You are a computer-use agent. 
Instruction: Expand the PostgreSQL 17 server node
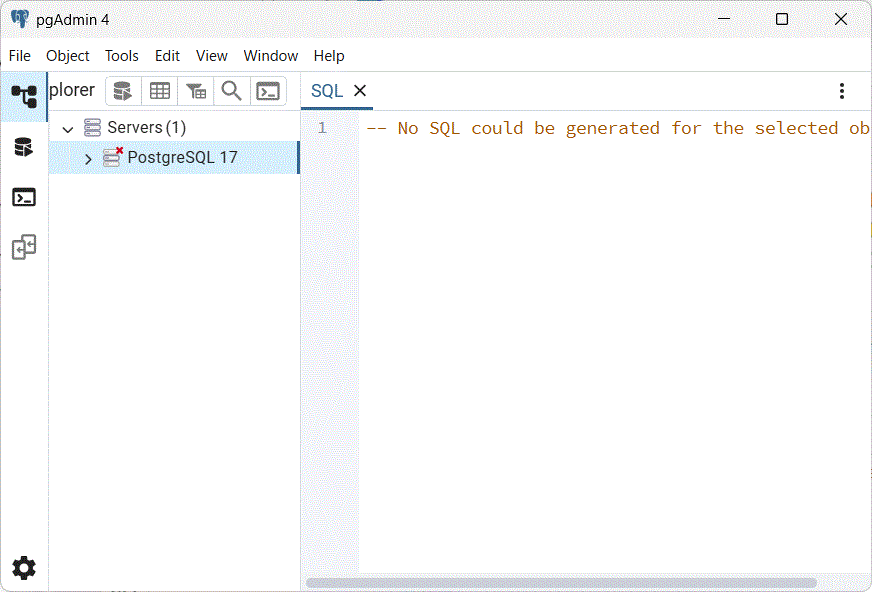(x=88, y=159)
